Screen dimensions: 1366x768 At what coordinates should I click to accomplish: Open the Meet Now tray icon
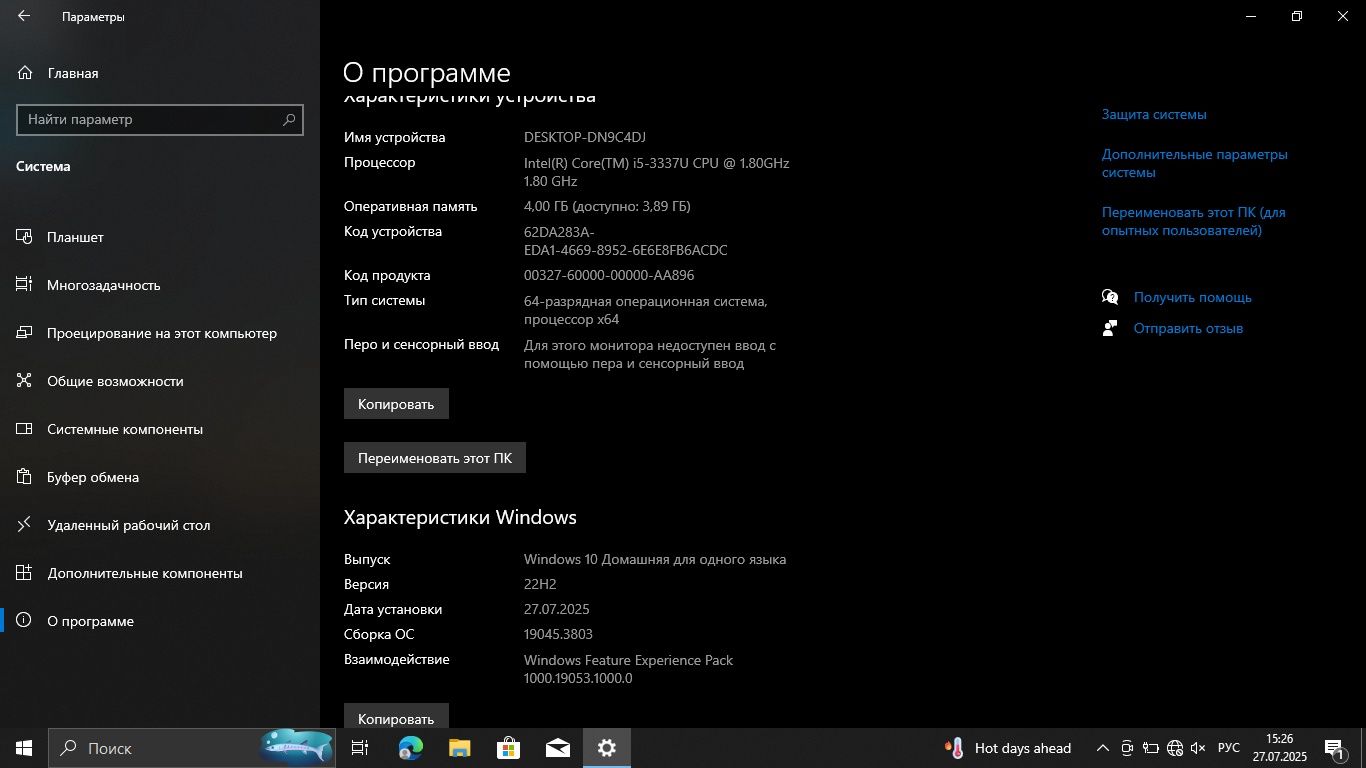click(x=1127, y=748)
